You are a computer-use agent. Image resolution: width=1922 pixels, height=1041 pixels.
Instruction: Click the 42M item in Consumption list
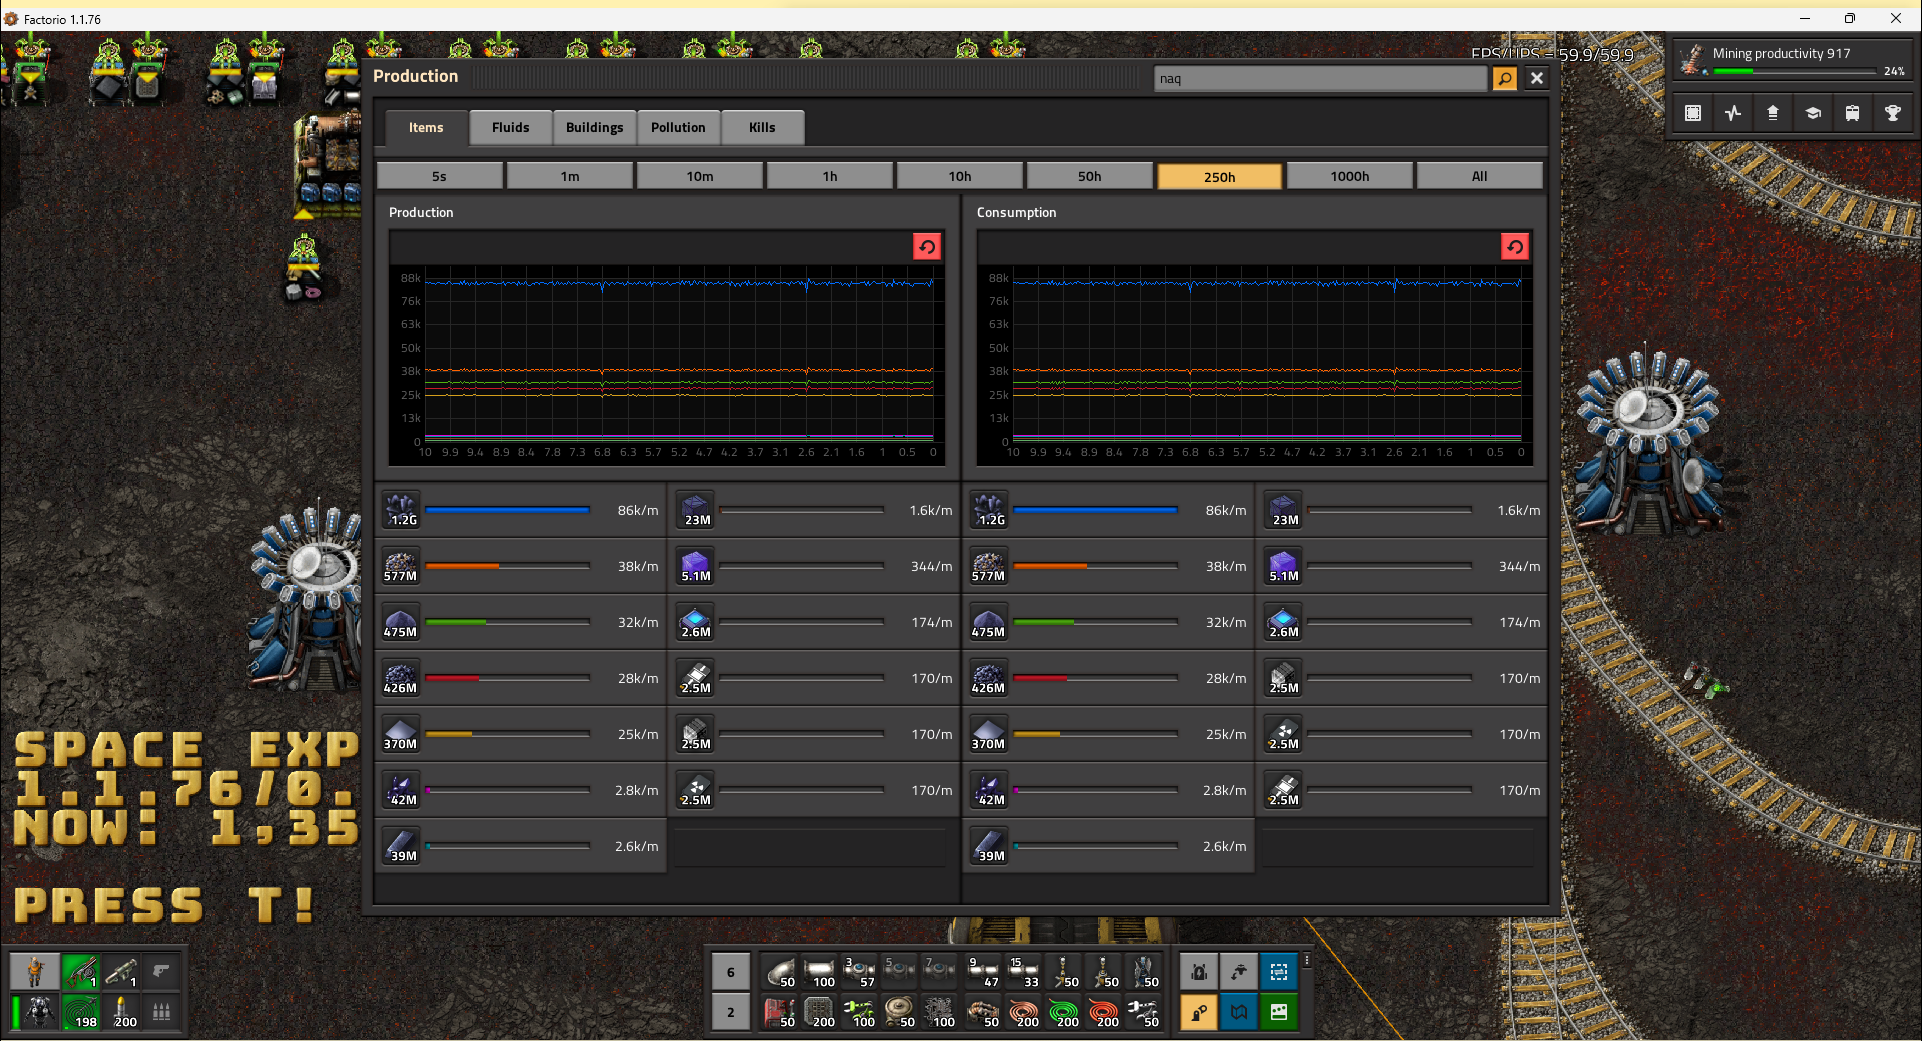tap(989, 790)
